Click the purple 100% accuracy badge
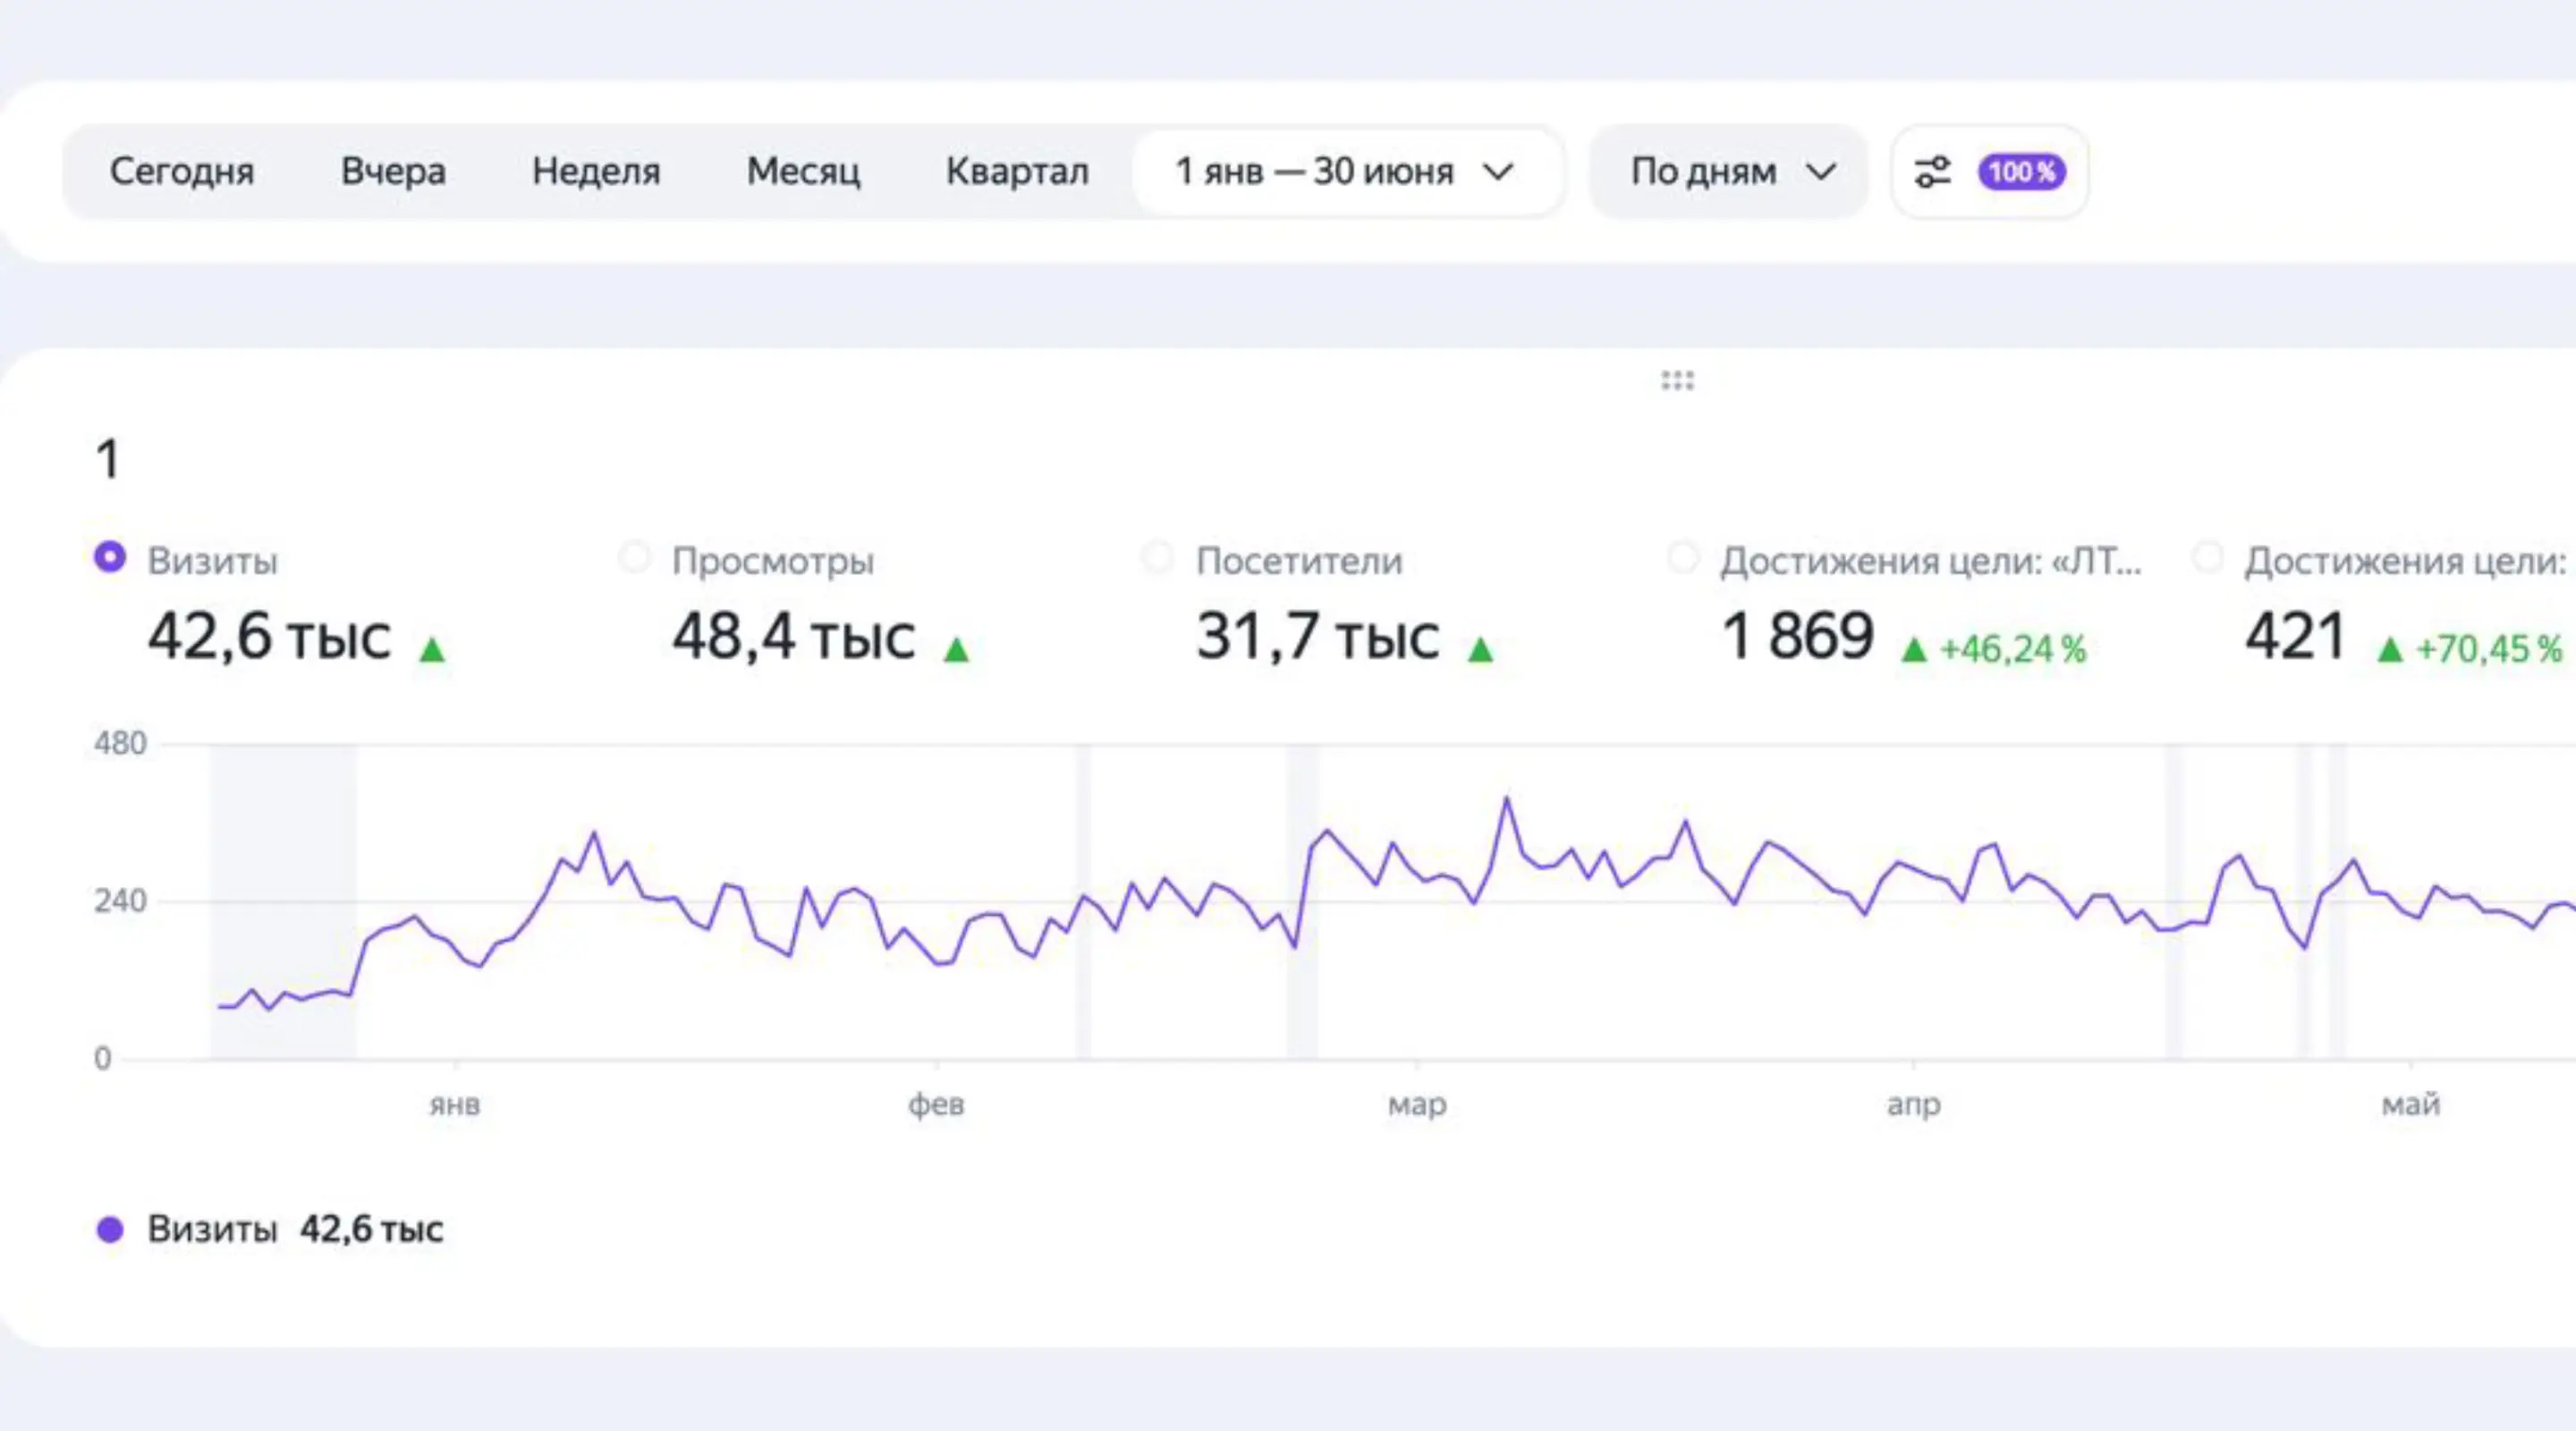 (2021, 172)
